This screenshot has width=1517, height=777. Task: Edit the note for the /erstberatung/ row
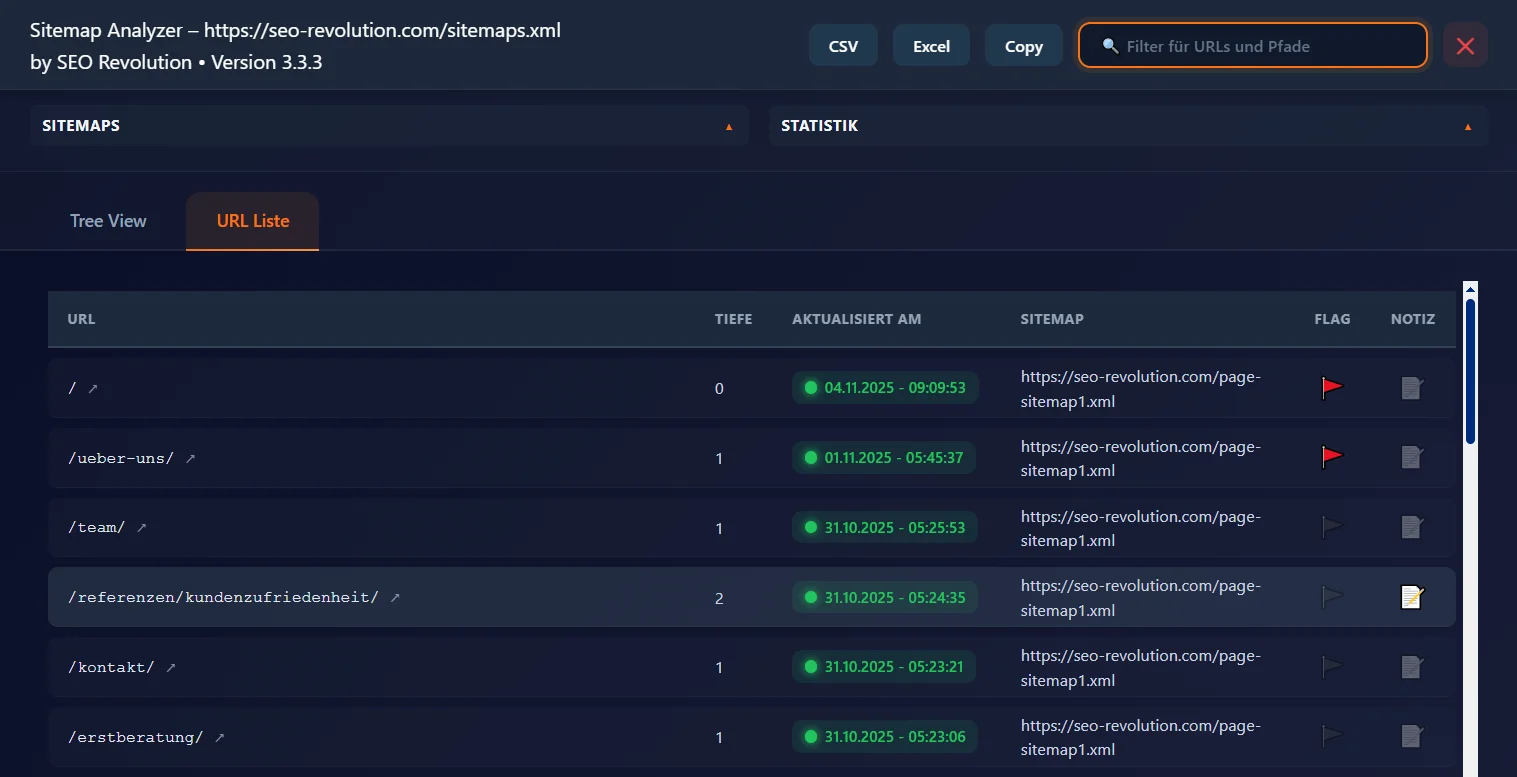click(1411, 737)
